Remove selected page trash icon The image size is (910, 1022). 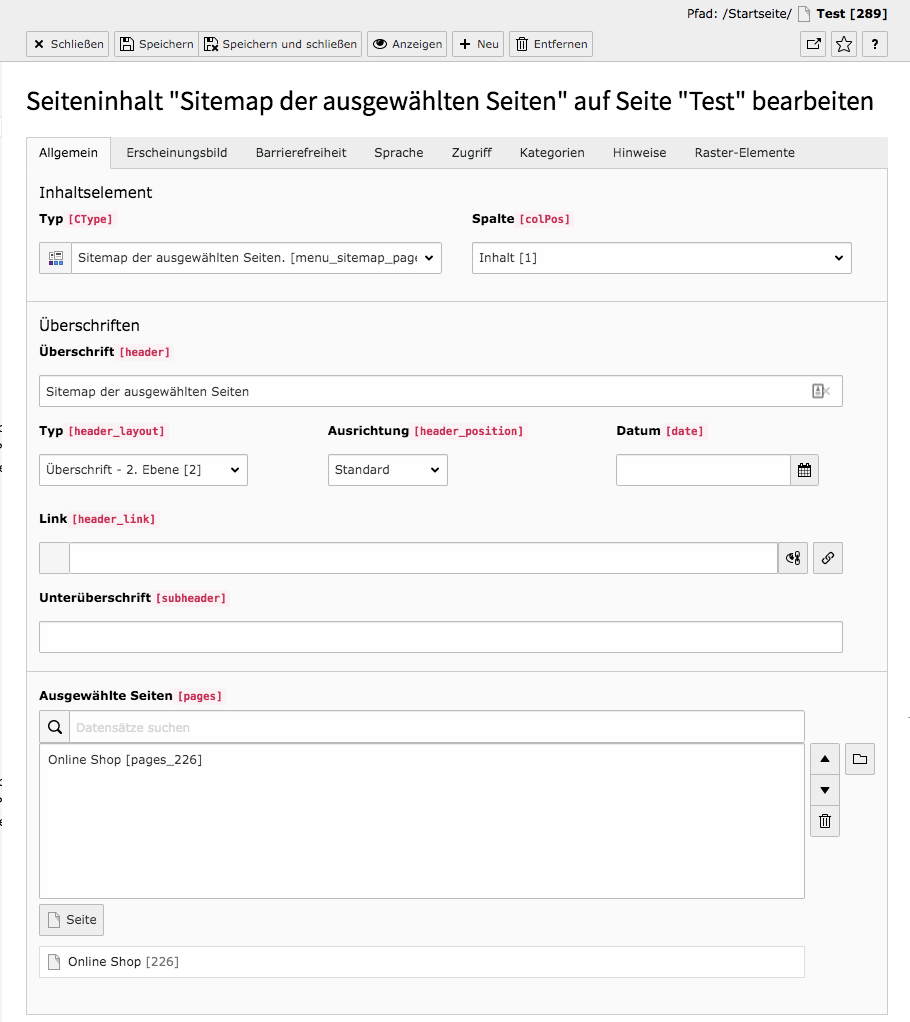tap(825, 821)
